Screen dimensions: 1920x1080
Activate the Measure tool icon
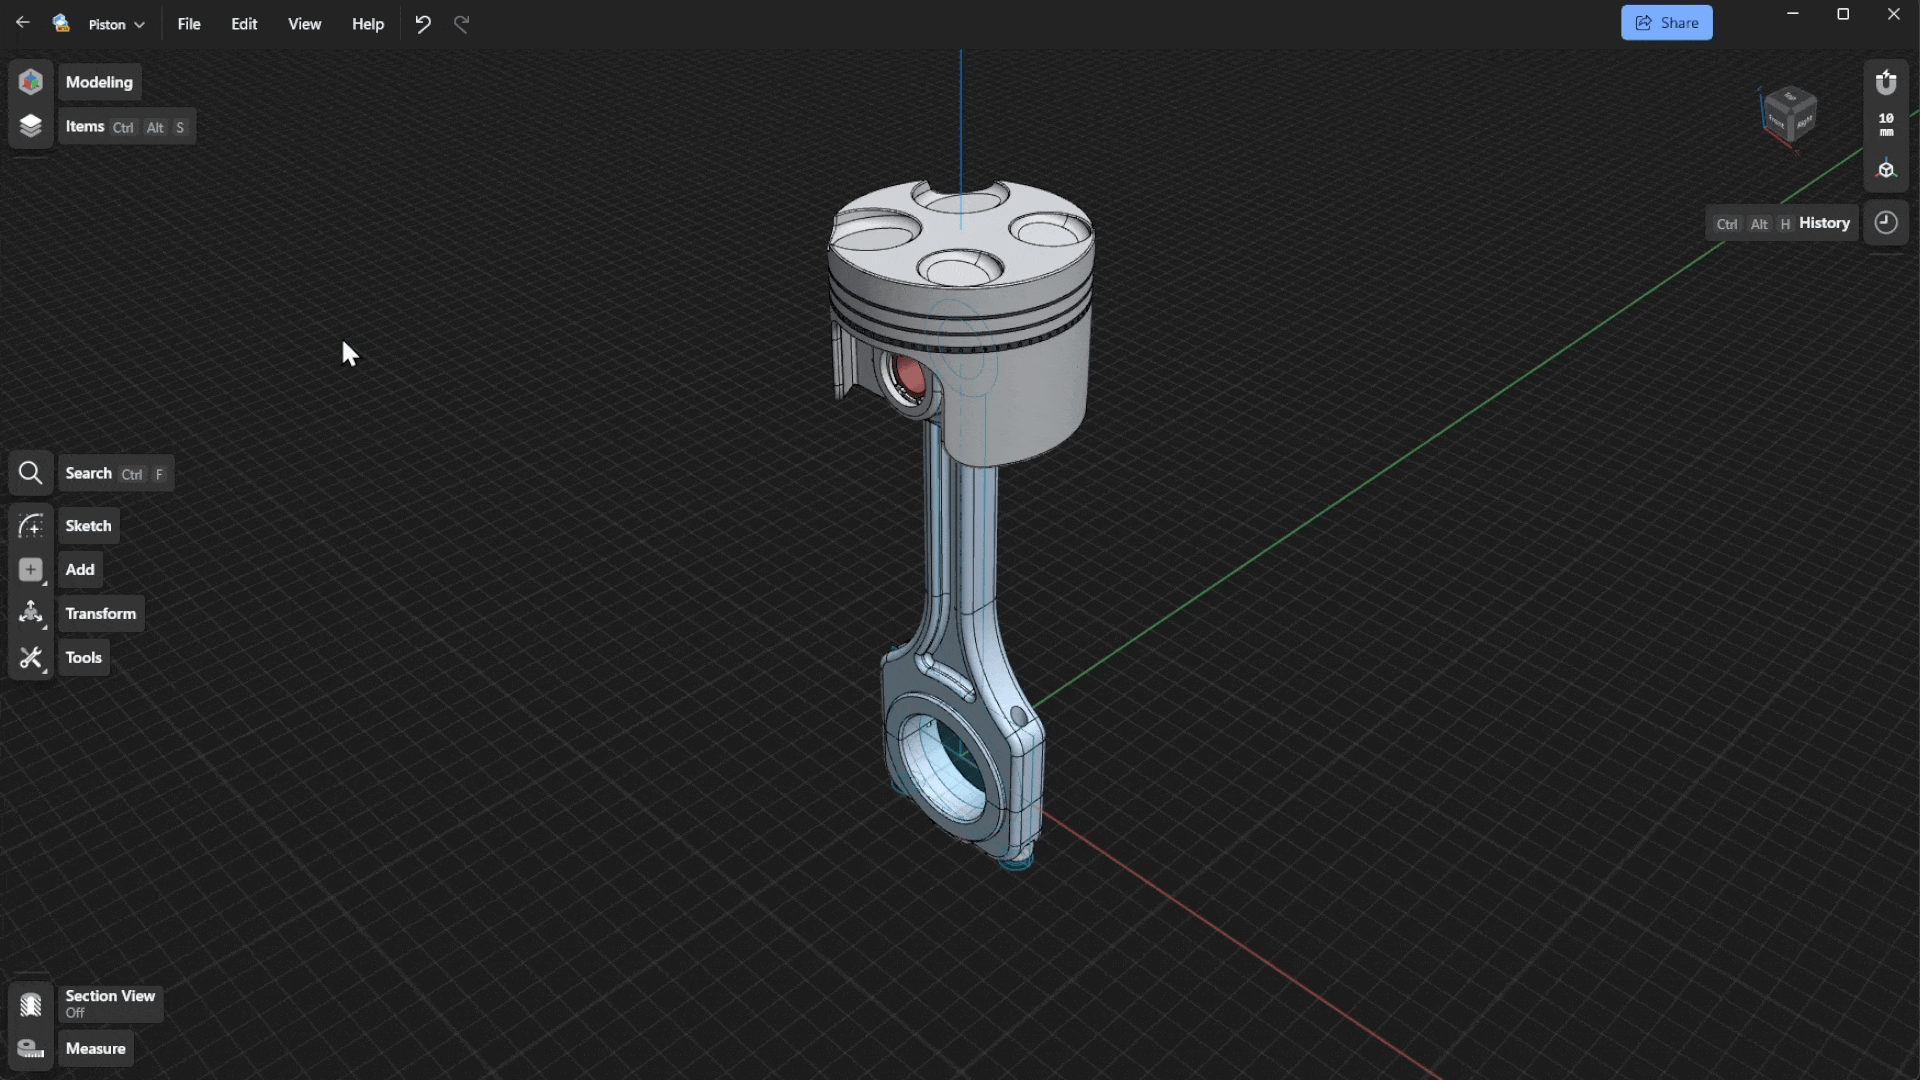pyautogui.click(x=30, y=1048)
